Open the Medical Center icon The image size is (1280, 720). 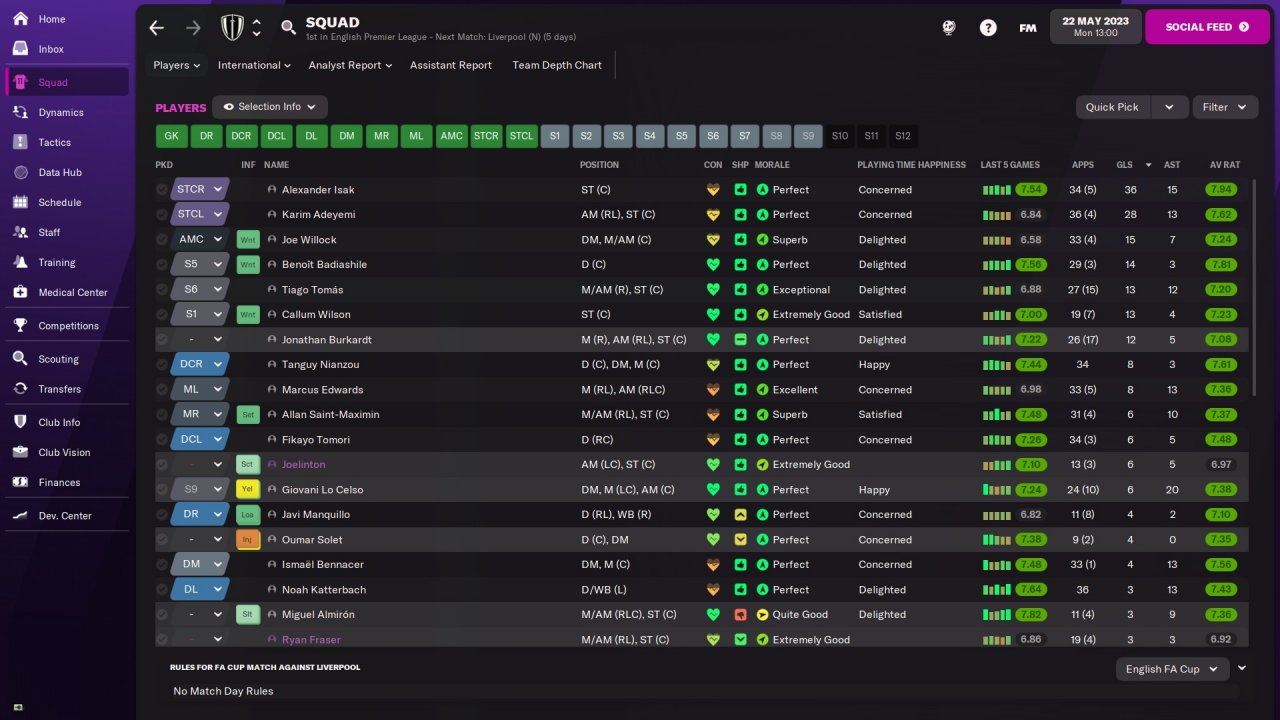pyautogui.click(x=21, y=292)
